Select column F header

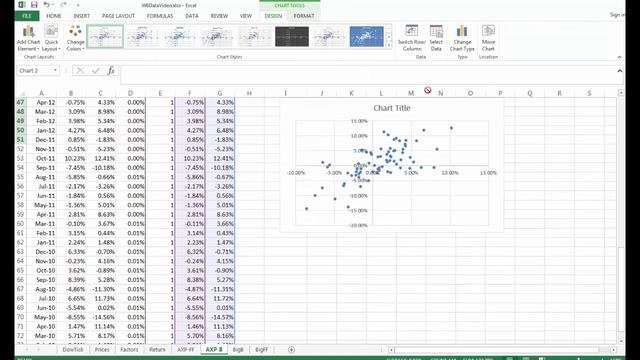click(x=190, y=93)
